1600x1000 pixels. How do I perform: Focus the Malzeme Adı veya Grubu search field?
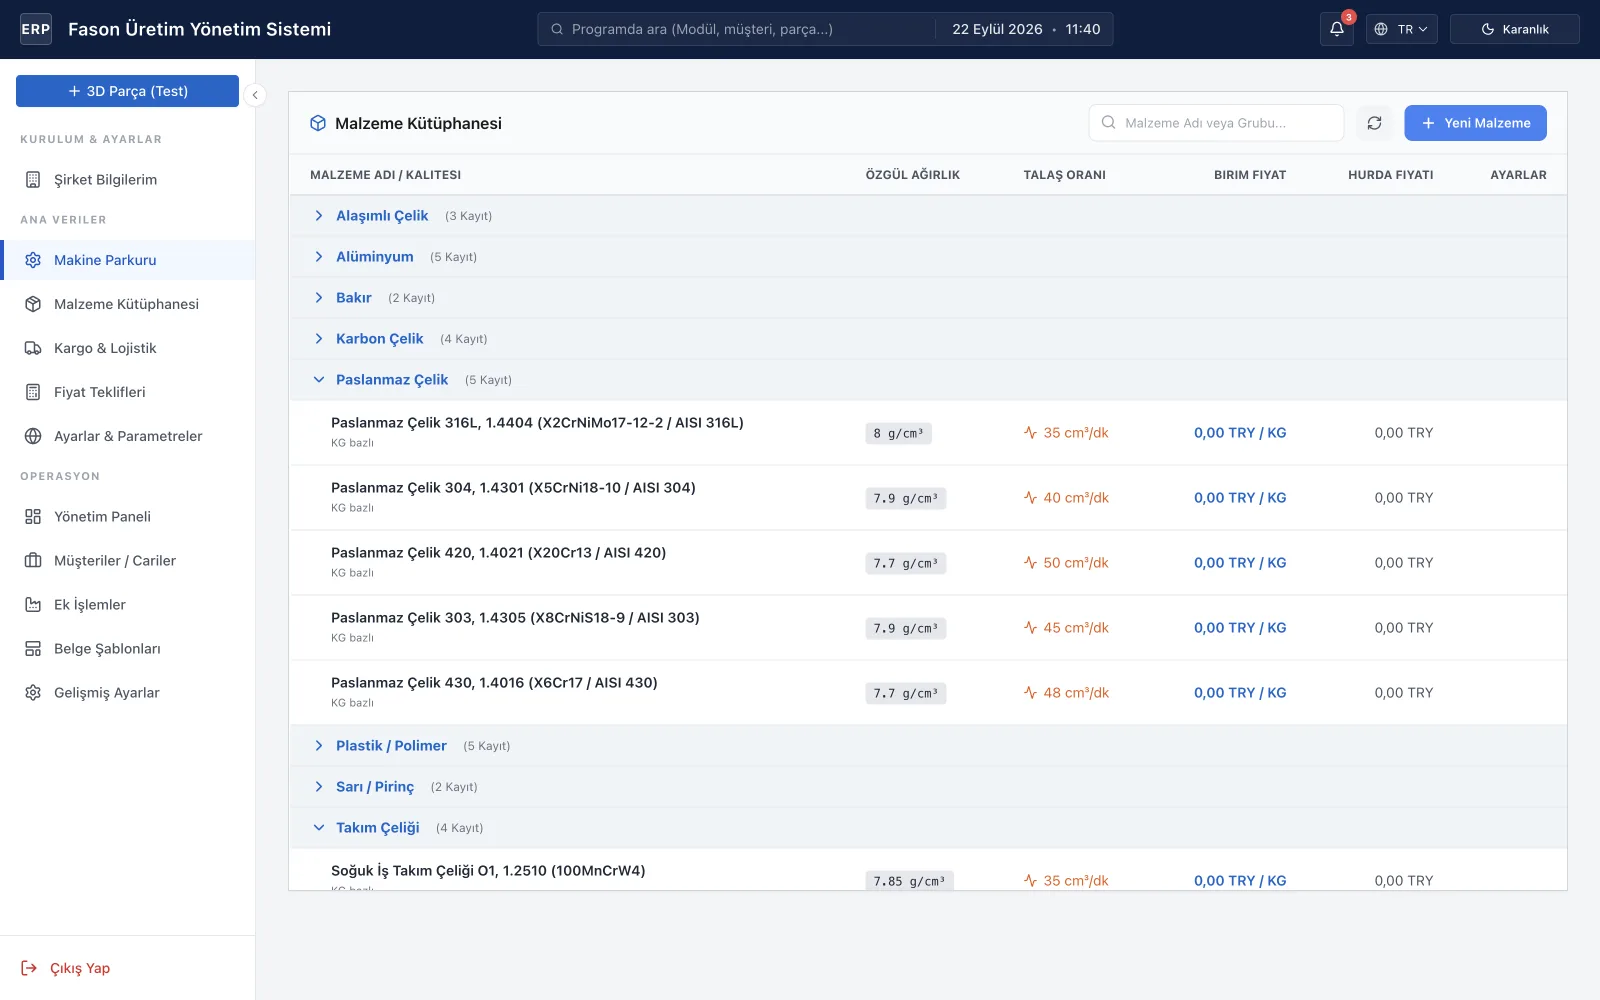(x=1216, y=123)
